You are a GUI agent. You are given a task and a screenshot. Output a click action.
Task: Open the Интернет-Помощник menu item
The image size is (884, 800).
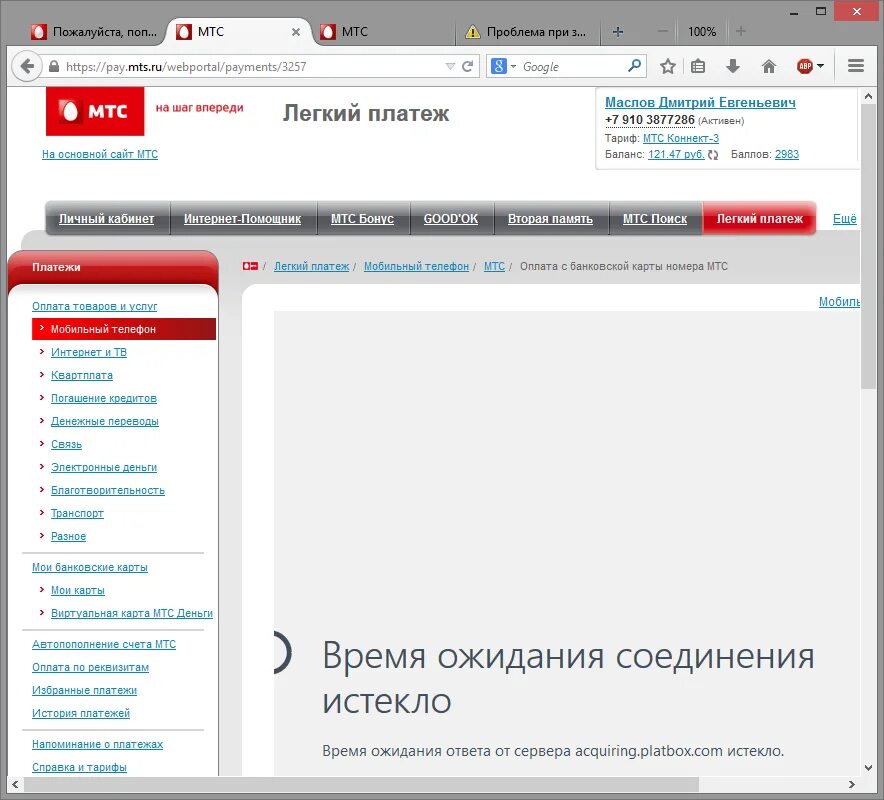pos(242,219)
